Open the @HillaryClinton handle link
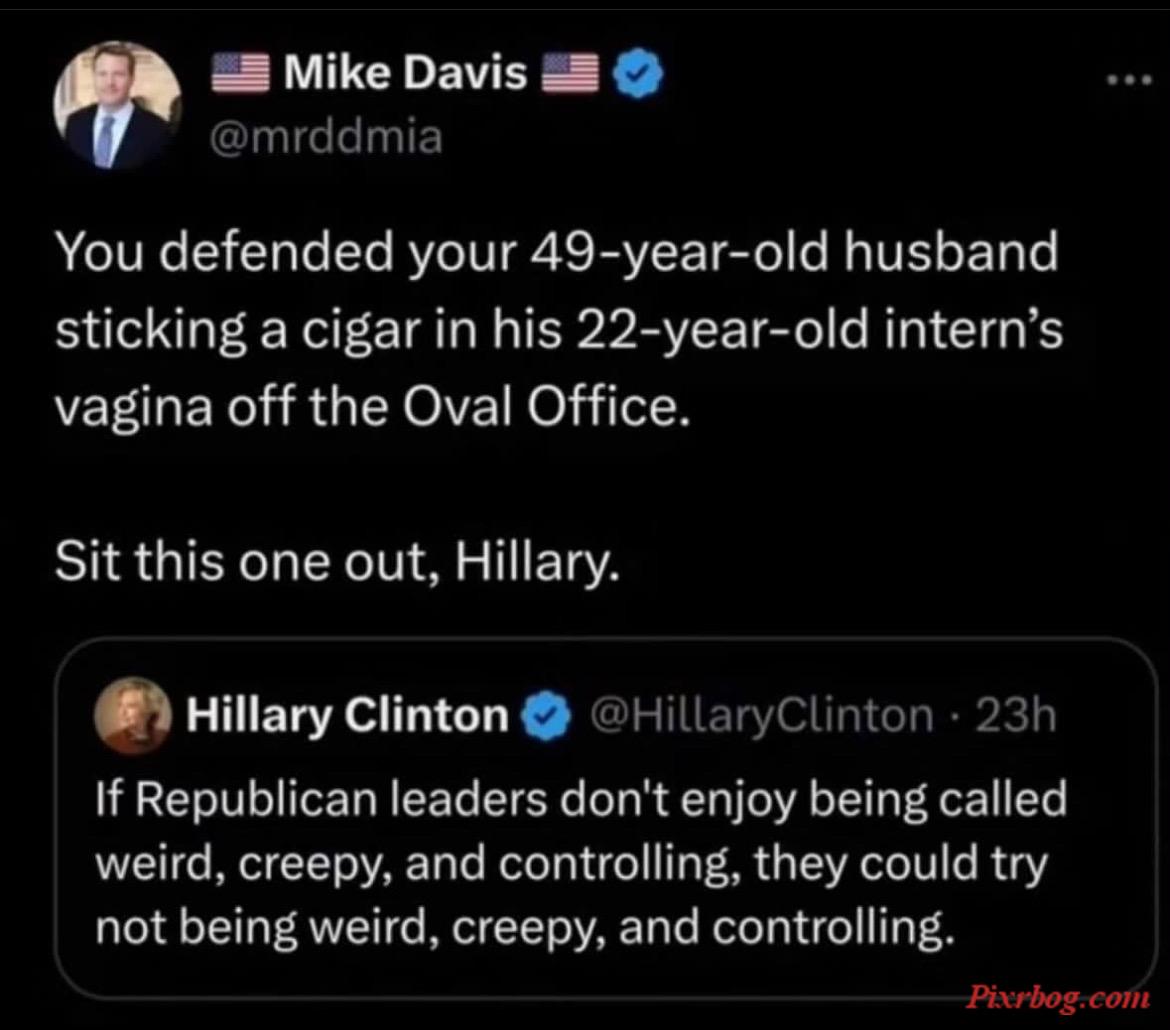 [x=762, y=715]
